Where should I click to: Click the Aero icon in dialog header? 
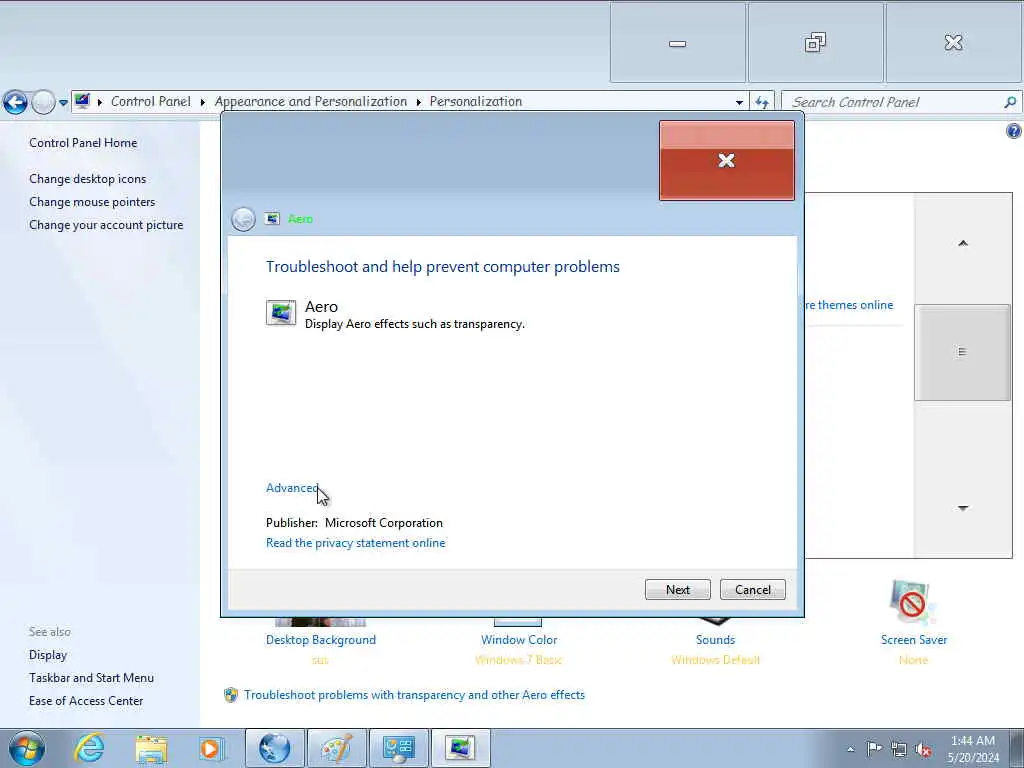tap(272, 219)
